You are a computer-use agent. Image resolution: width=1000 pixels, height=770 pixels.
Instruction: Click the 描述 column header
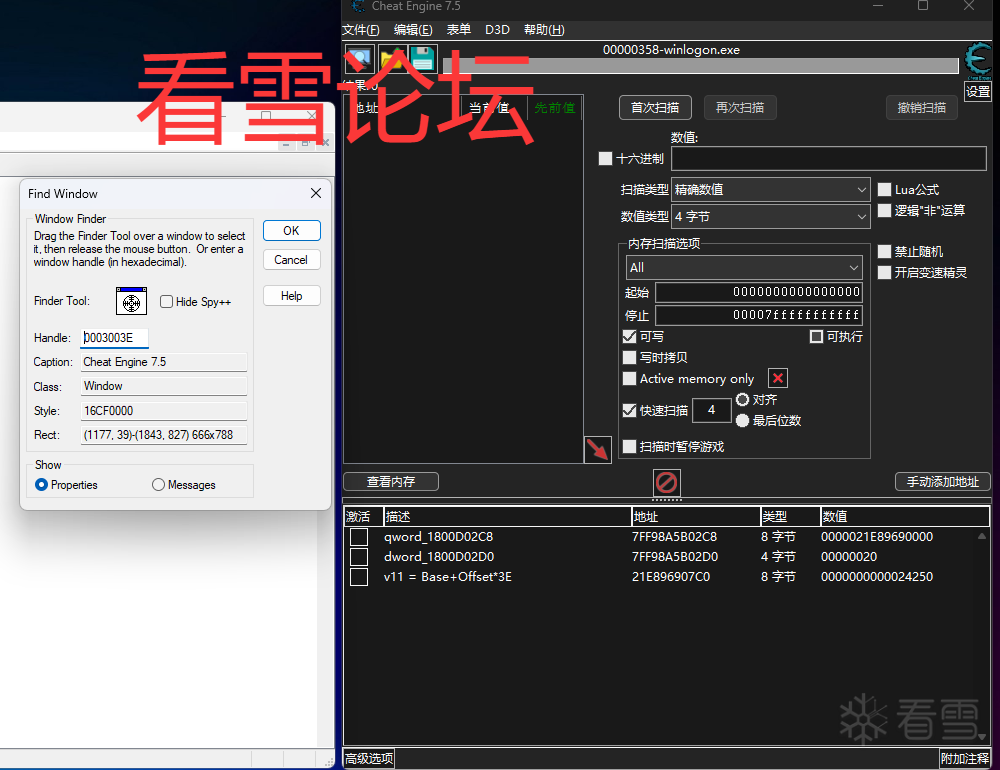point(507,517)
